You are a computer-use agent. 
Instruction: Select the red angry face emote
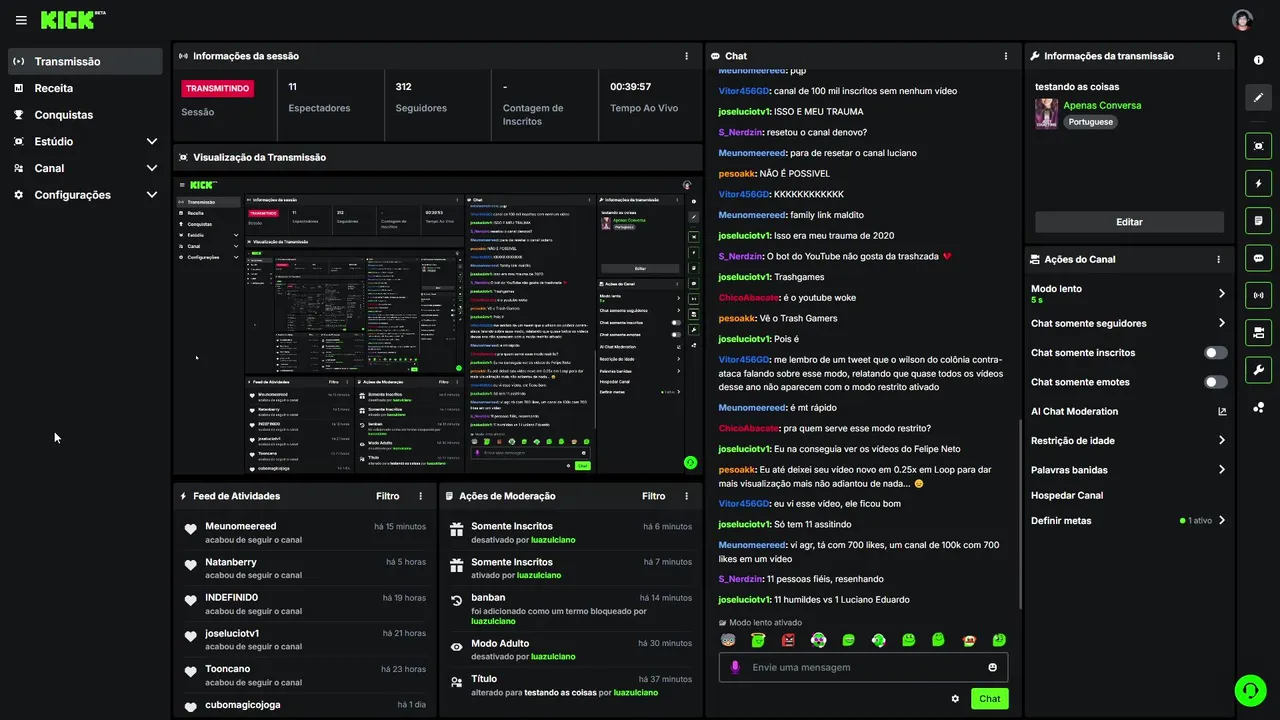point(788,640)
